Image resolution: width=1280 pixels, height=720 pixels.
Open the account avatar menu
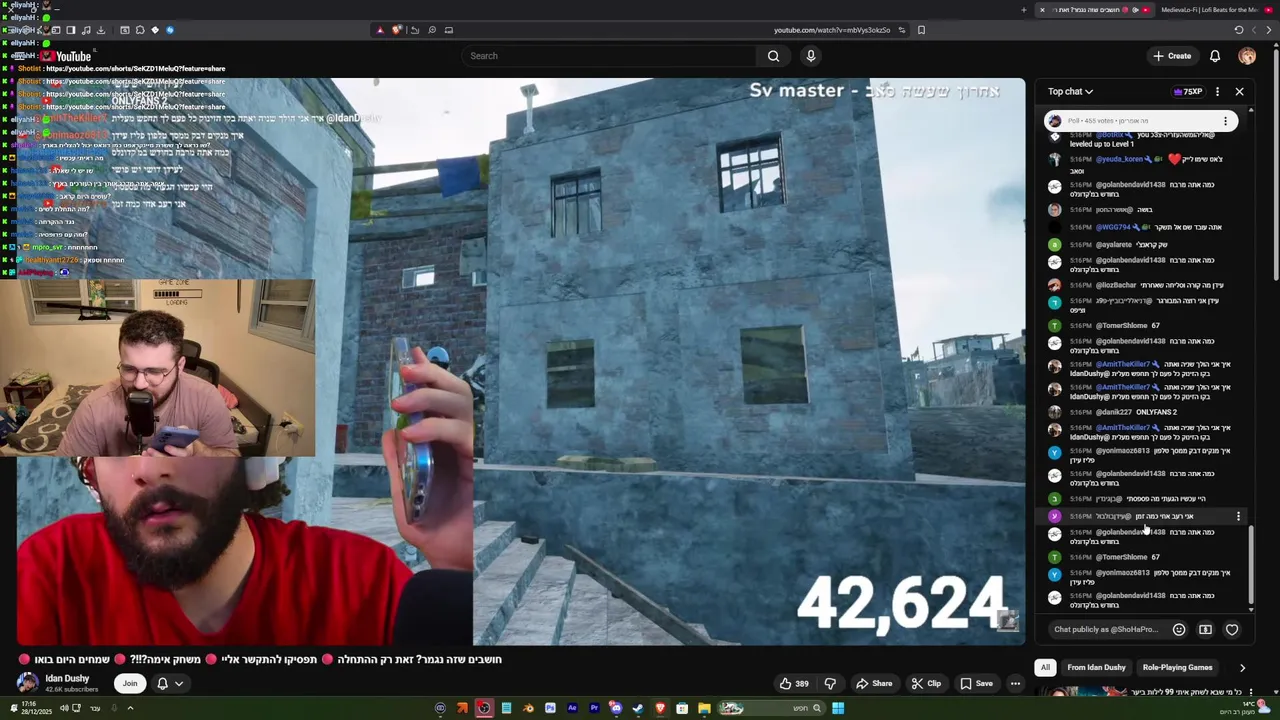click(1247, 56)
